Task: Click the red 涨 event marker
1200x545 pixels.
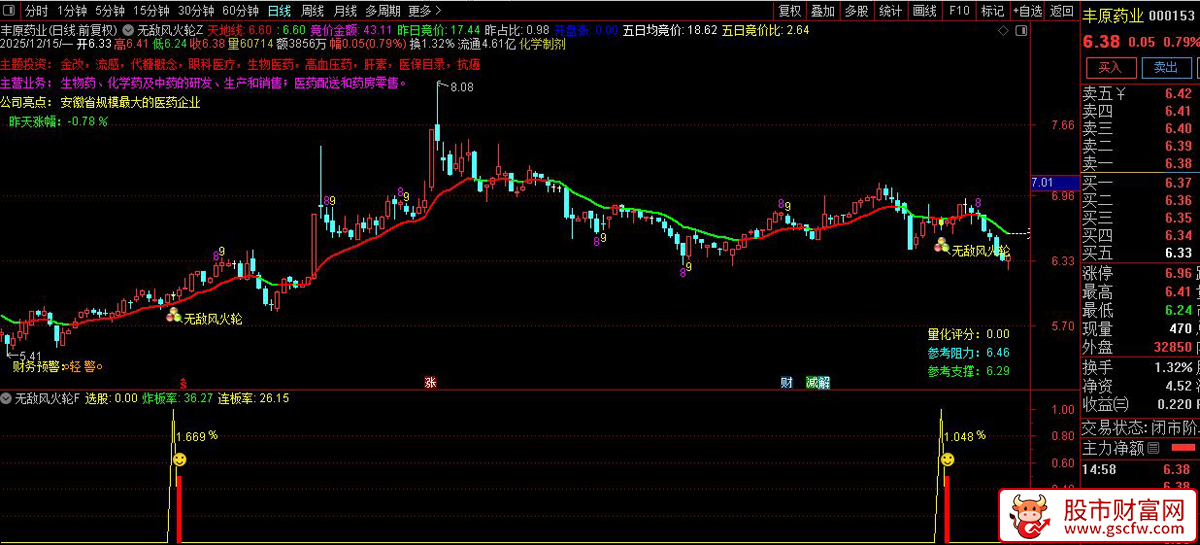Action: click(x=430, y=382)
